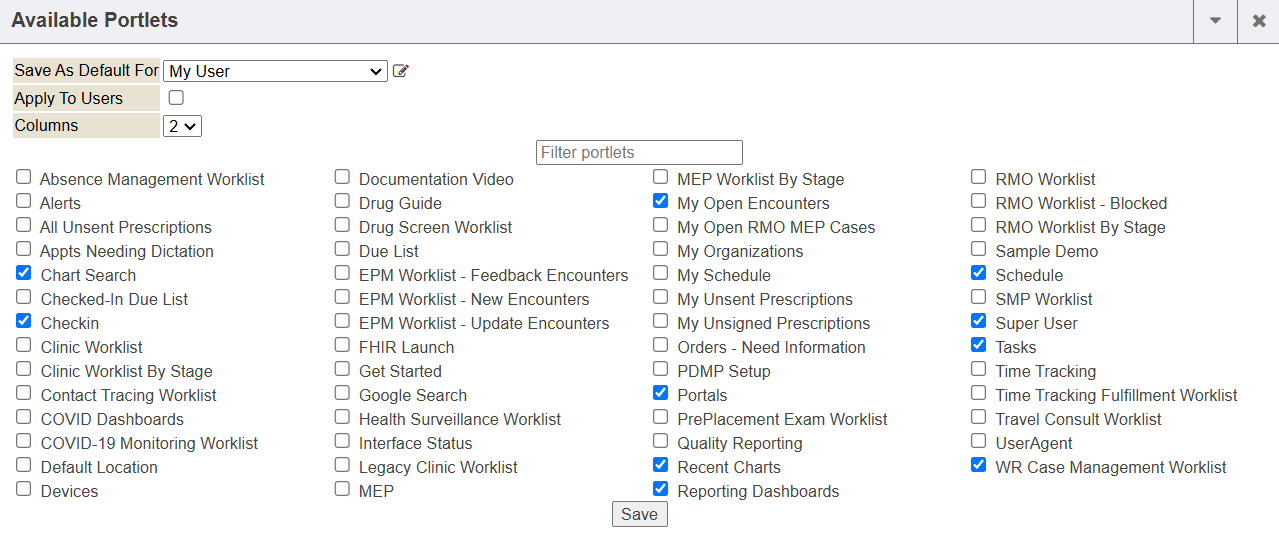Uncheck the Chart Search portlet
1279x545 pixels.
tap(24, 273)
